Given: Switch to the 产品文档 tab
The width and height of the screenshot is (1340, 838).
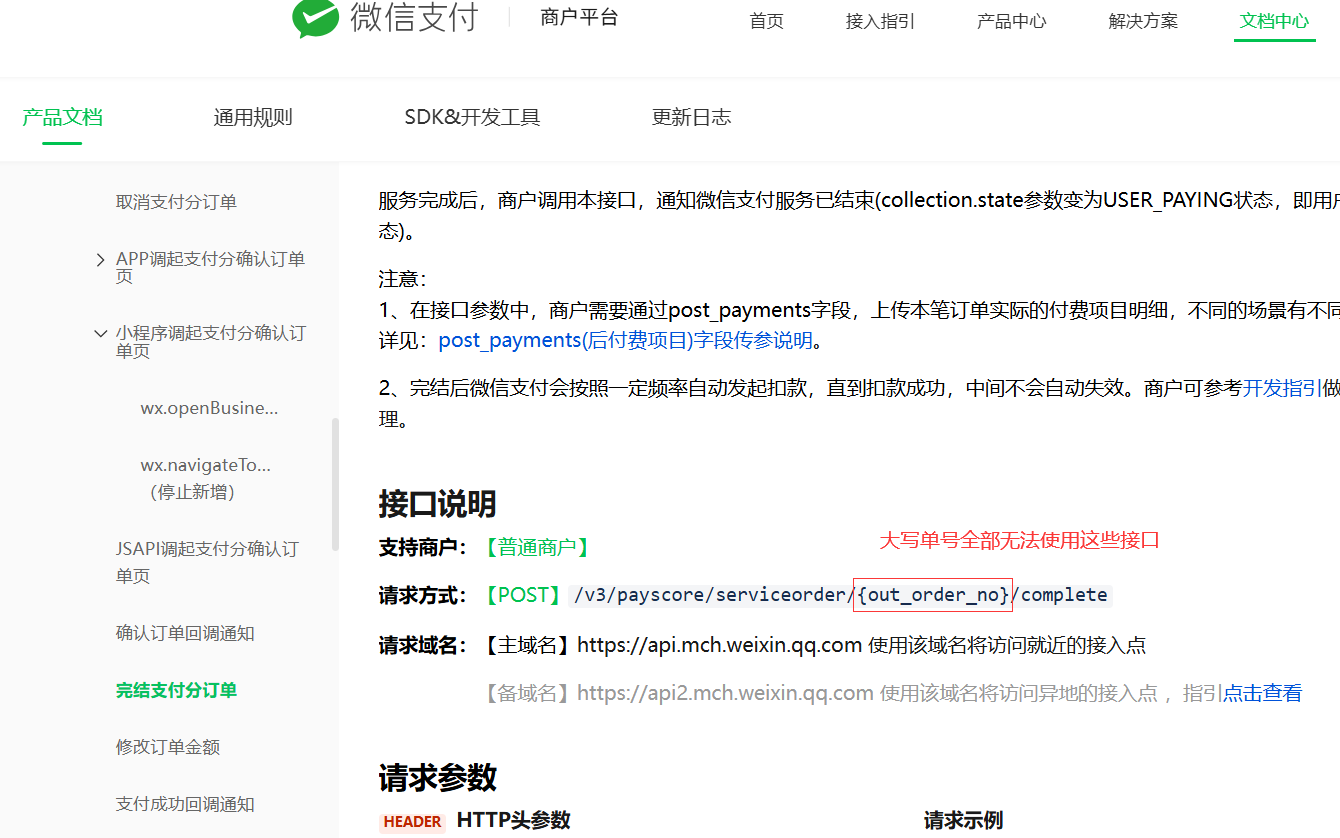Looking at the screenshot, I should [x=62, y=117].
